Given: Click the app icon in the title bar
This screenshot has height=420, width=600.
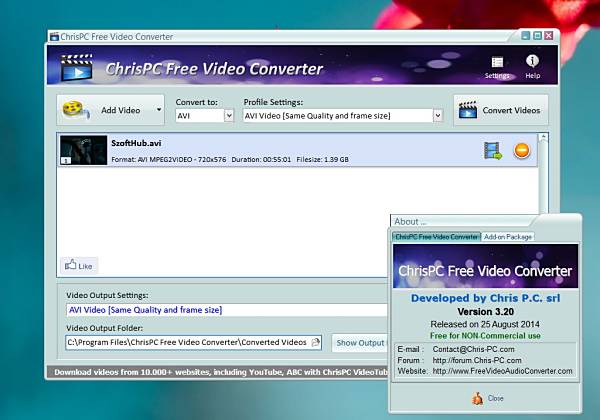Looking at the screenshot, I should pos(54,37).
